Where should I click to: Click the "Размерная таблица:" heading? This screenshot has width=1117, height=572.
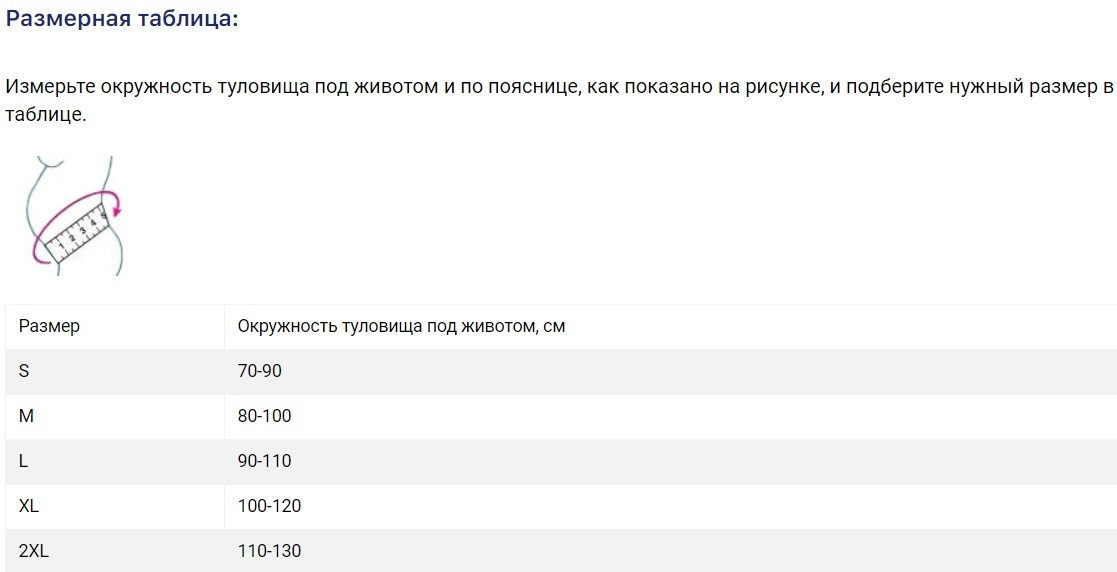pos(122,20)
